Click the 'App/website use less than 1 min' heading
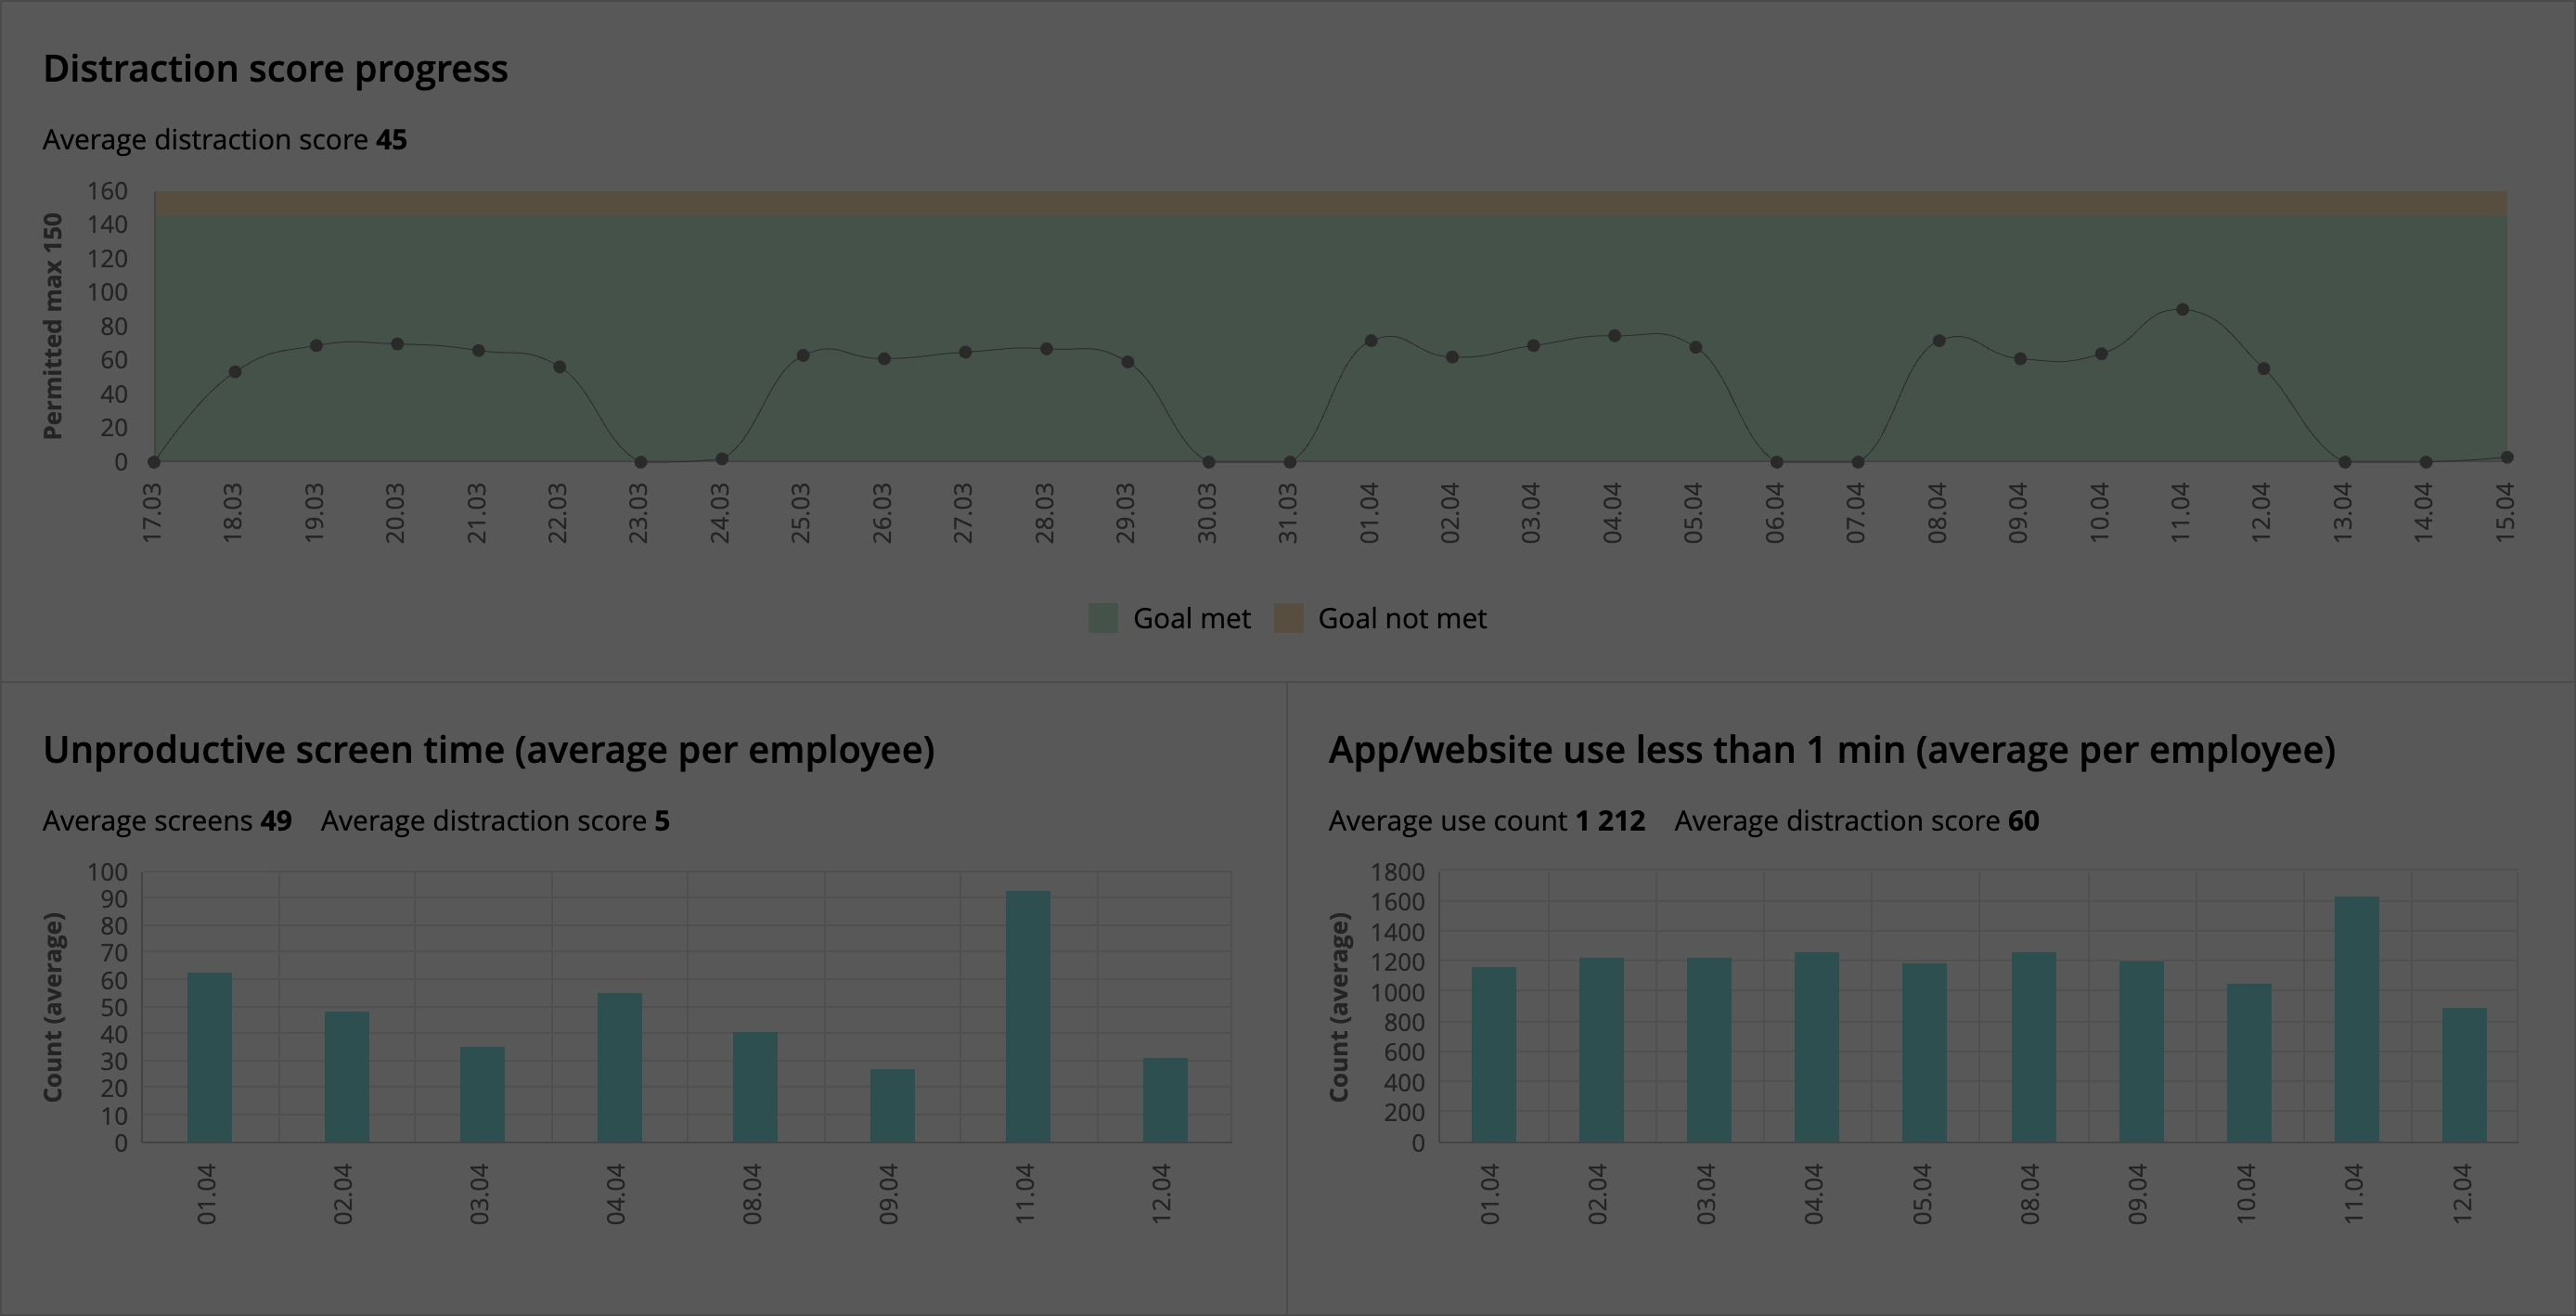 pyautogui.click(x=1832, y=750)
